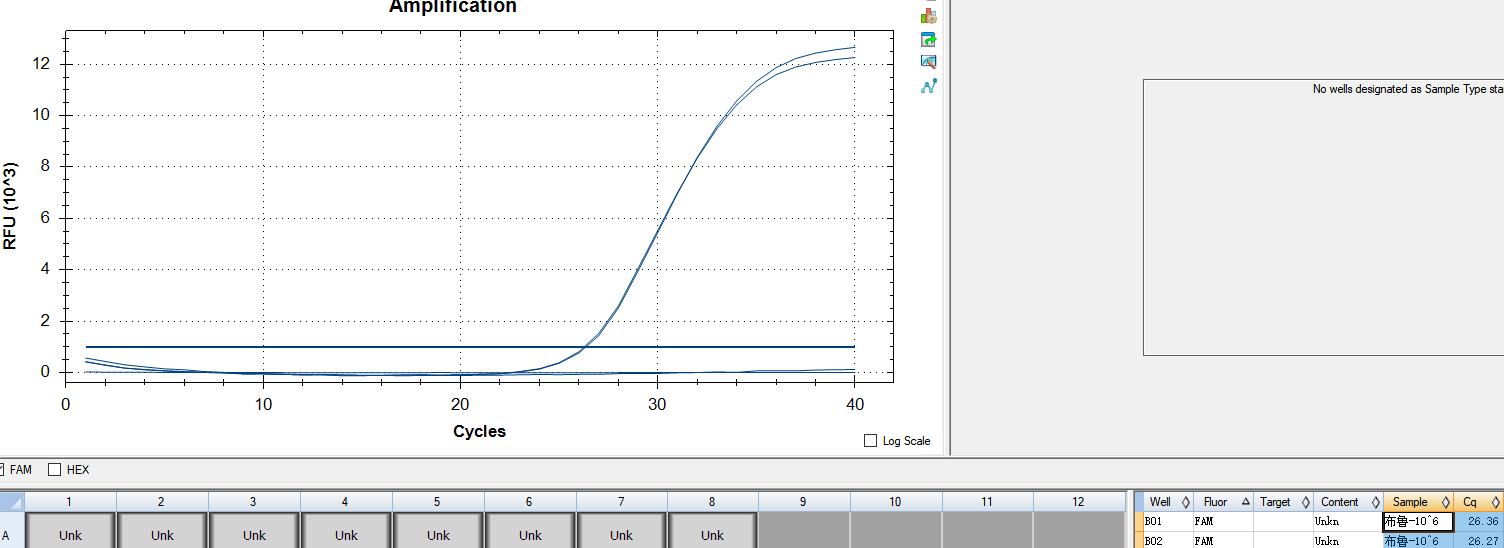Open chart settings icon with bar chart and gear
Screen dimensions: 1504x548
929,16
